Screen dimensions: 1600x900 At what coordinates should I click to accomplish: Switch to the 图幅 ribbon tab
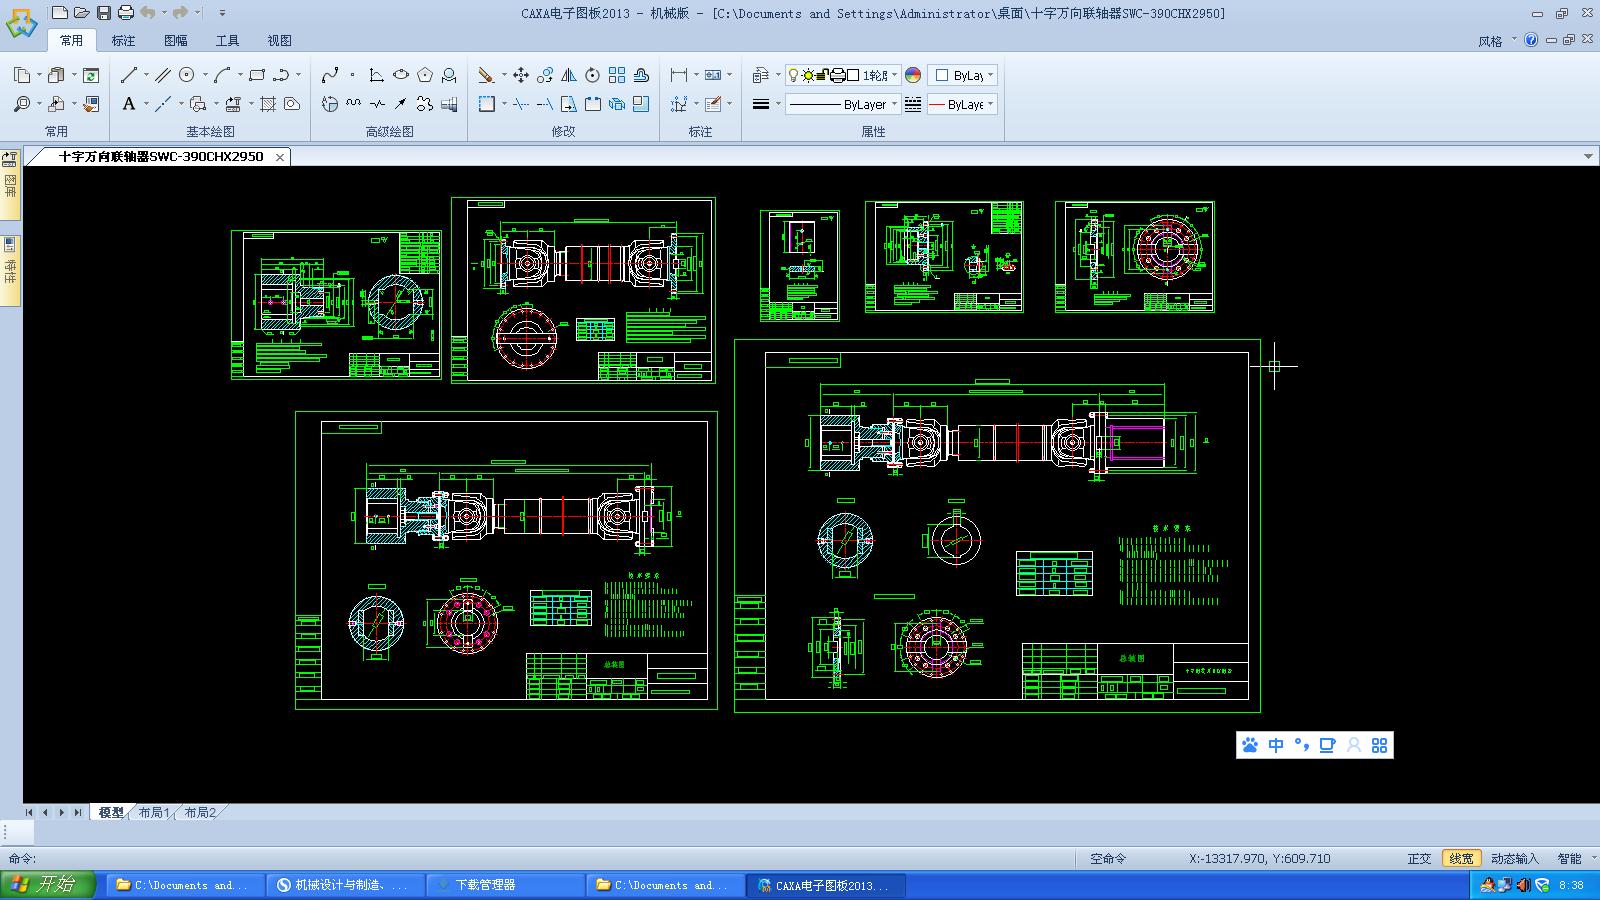click(175, 41)
